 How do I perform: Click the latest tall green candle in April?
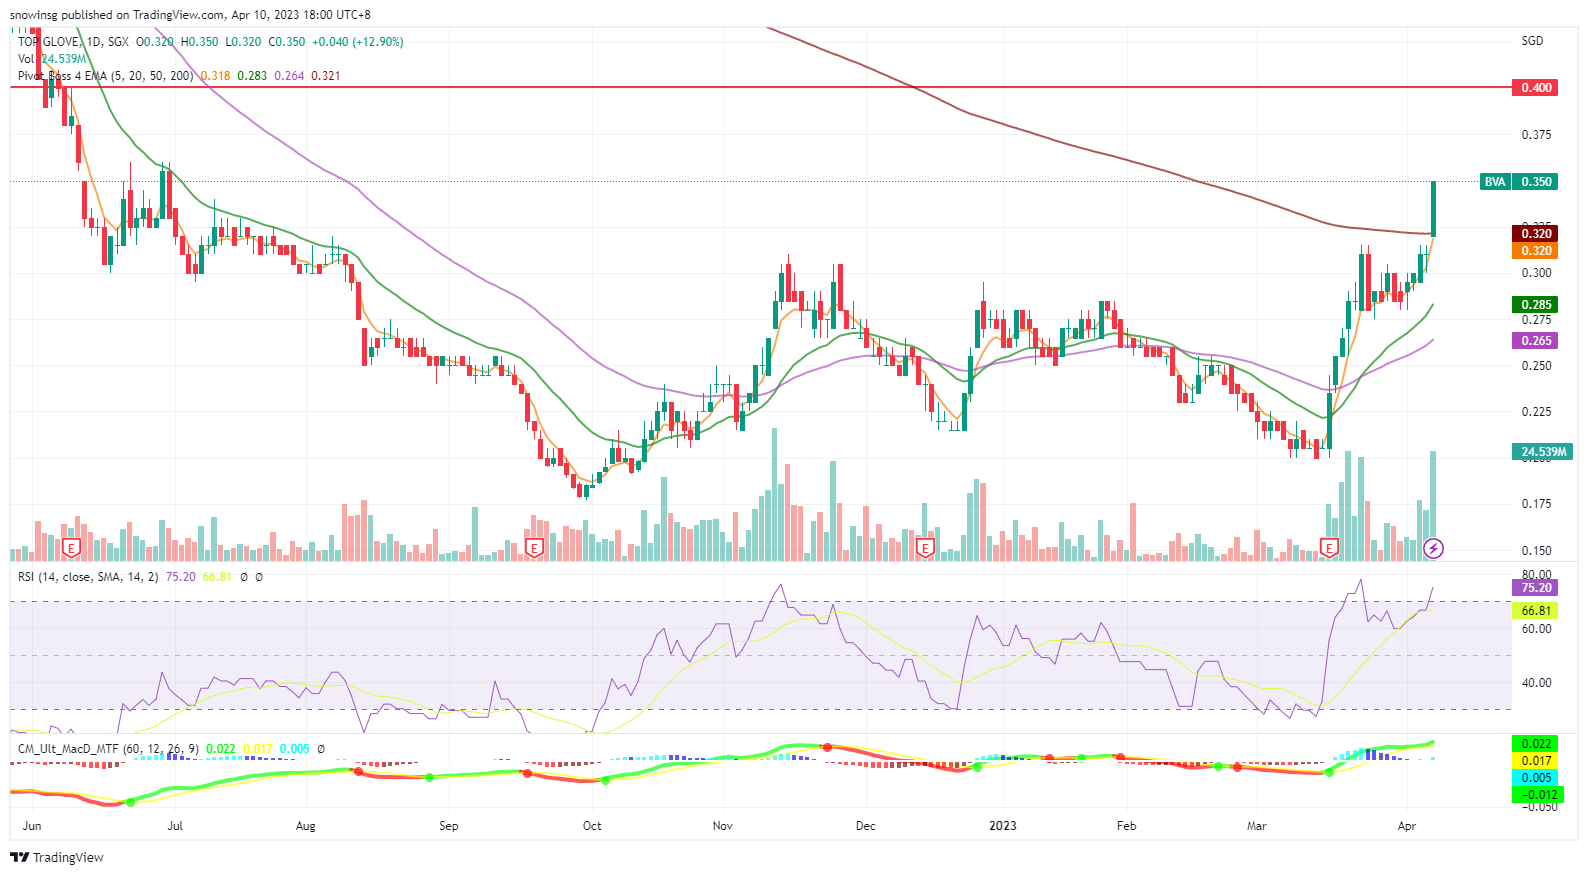pyautogui.click(x=1434, y=209)
